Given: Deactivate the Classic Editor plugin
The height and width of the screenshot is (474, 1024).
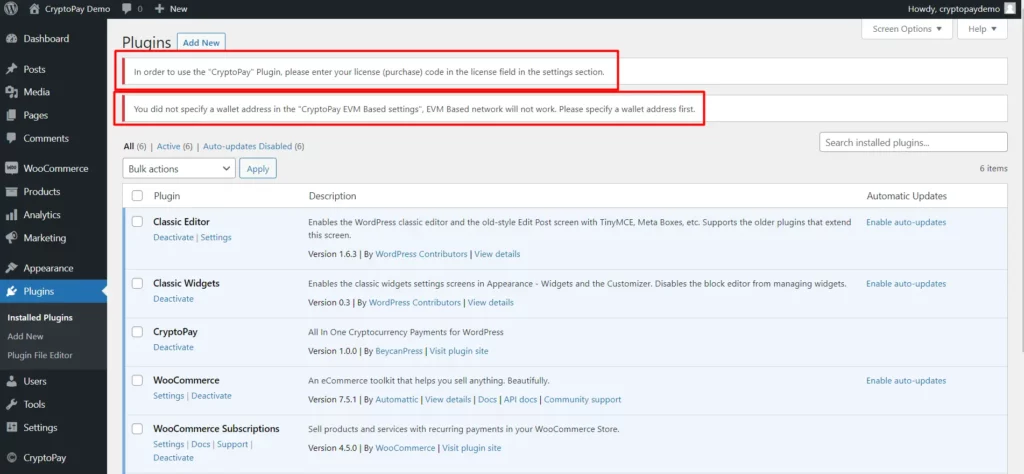Looking at the screenshot, I should [x=173, y=238].
